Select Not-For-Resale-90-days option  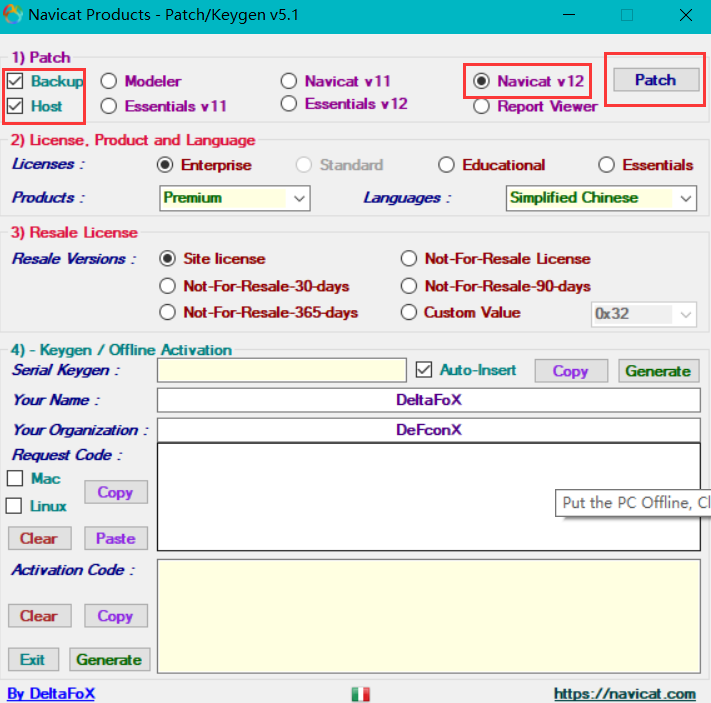click(x=409, y=286)
